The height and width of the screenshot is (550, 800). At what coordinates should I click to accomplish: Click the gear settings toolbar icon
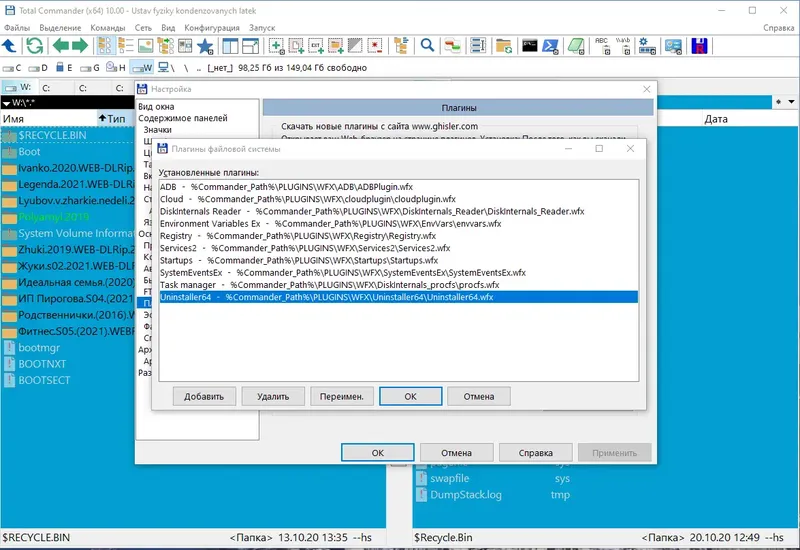tap(647, 46)
